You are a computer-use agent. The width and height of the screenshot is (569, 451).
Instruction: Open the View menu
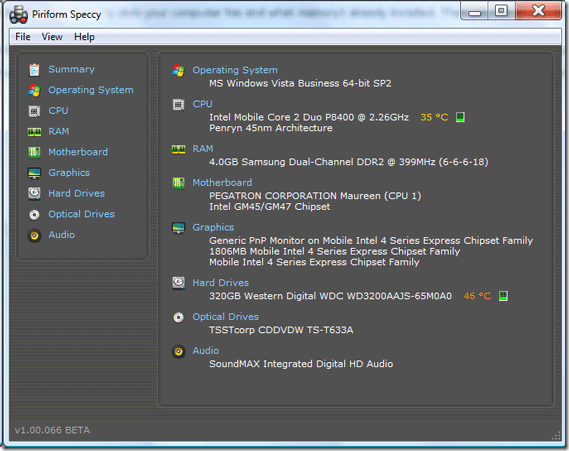pos(52,37)
